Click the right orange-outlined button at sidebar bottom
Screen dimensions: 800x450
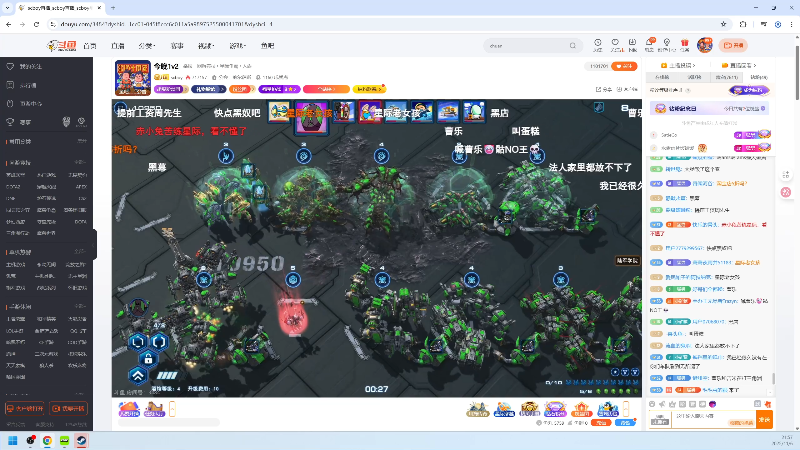(x=68, y=409)
